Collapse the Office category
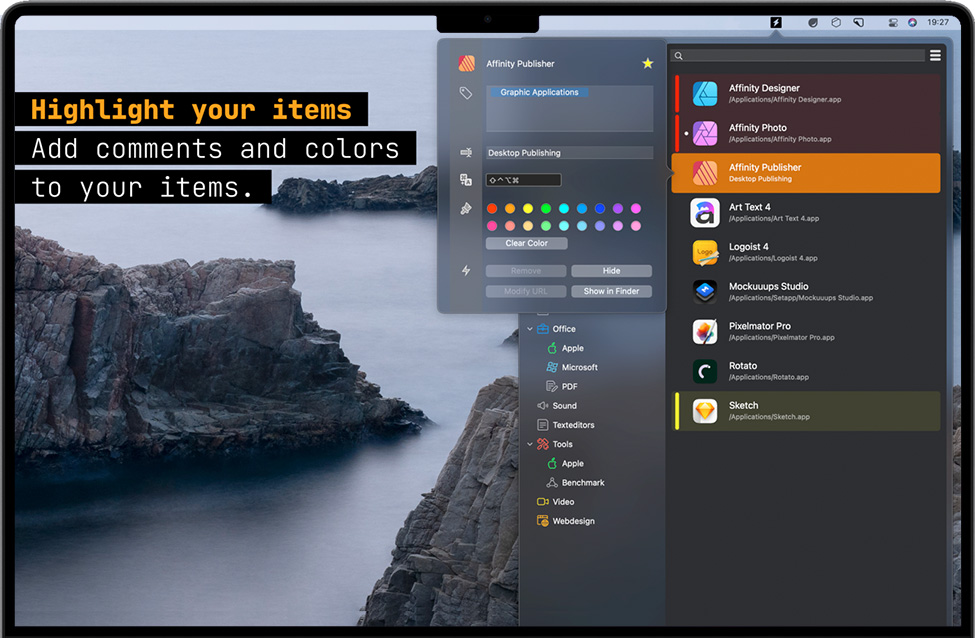975x638 pixels. tap(531, 329)
